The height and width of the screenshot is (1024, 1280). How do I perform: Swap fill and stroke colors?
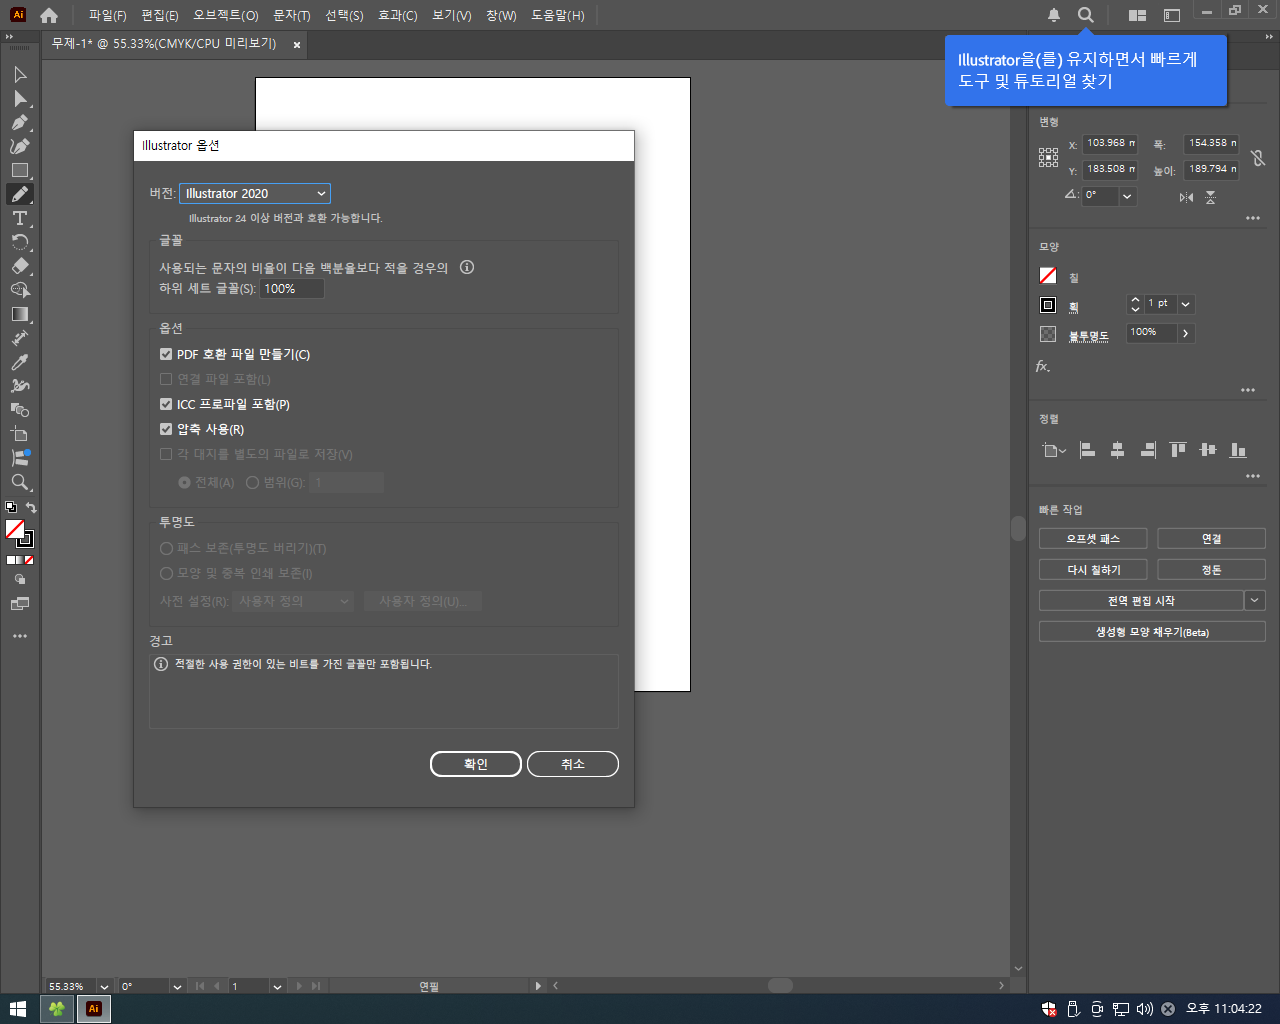pos(31,508)
